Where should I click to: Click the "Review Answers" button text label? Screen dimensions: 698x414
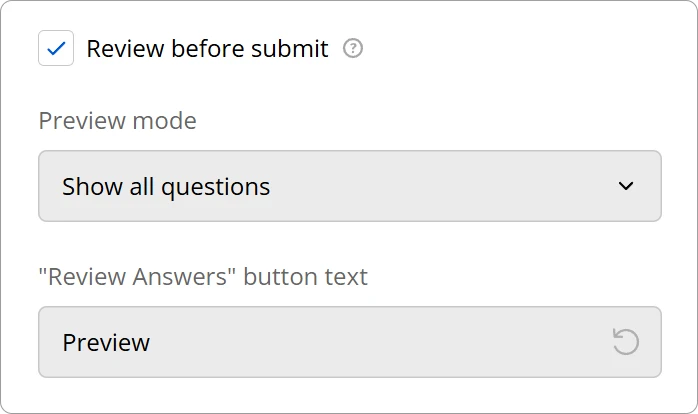click(203, 277)
